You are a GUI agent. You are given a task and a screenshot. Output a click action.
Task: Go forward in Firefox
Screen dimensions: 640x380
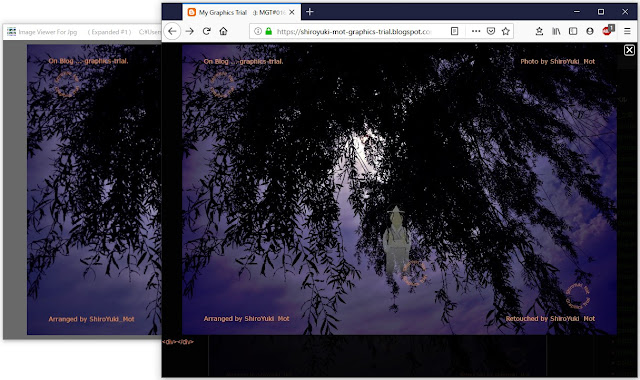pos(189,31)
